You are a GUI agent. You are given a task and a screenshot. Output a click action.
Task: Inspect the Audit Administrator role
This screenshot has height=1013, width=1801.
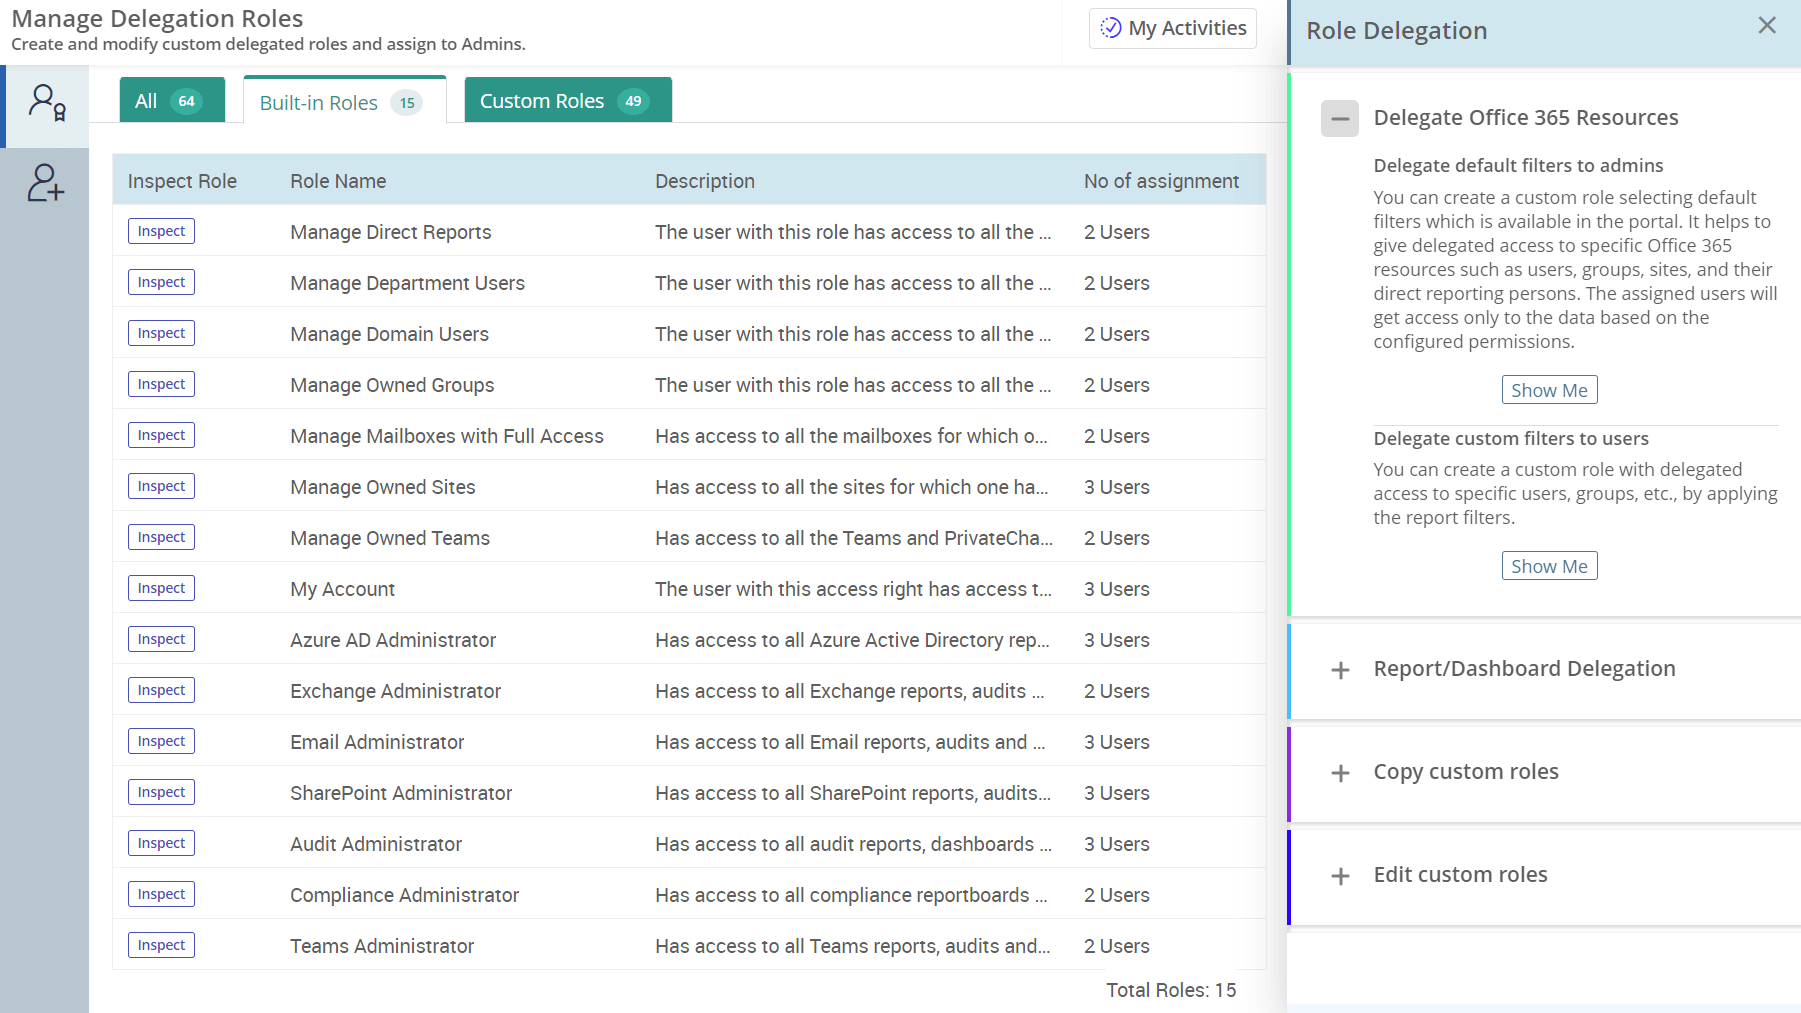coord(161,842)
